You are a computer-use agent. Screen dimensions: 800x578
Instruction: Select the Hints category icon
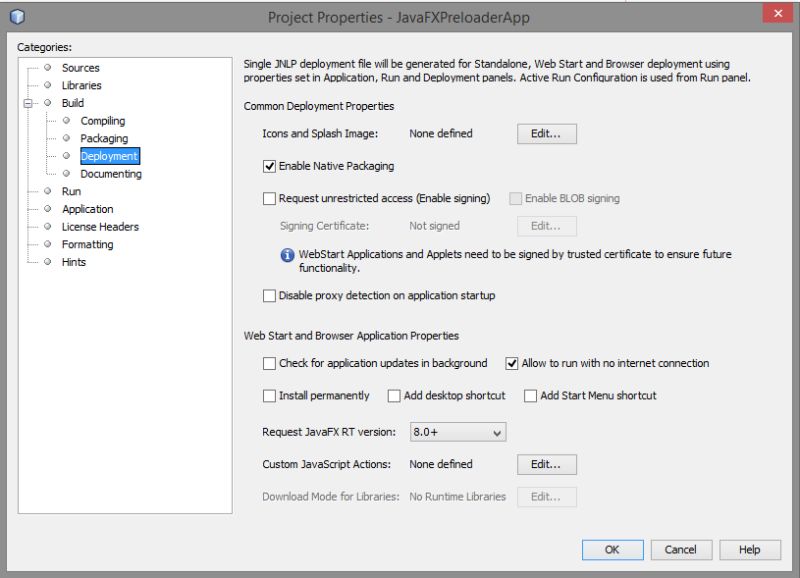(45, 262)
